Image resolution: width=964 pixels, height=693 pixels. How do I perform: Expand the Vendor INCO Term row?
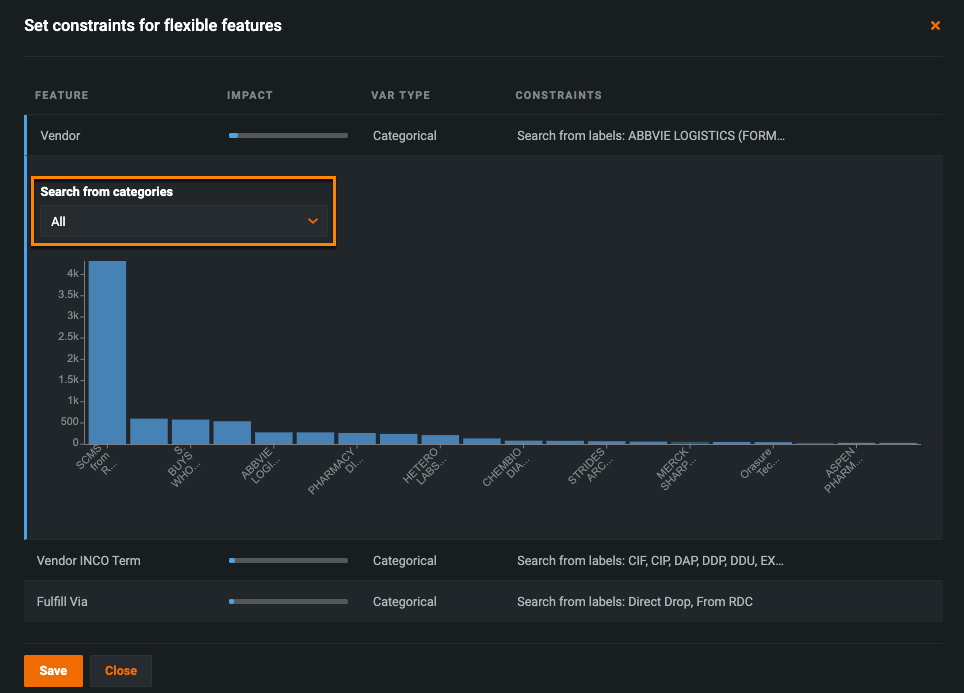pyautogui.click(x=88, y=561)
